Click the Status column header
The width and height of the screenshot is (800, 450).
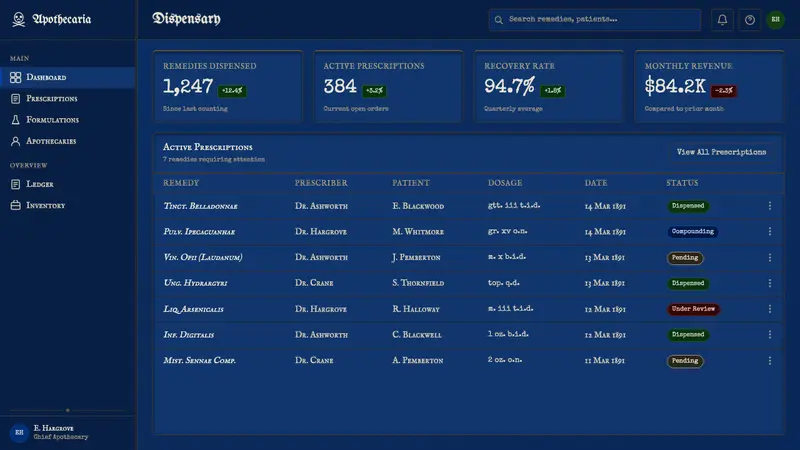click(682, 183)
